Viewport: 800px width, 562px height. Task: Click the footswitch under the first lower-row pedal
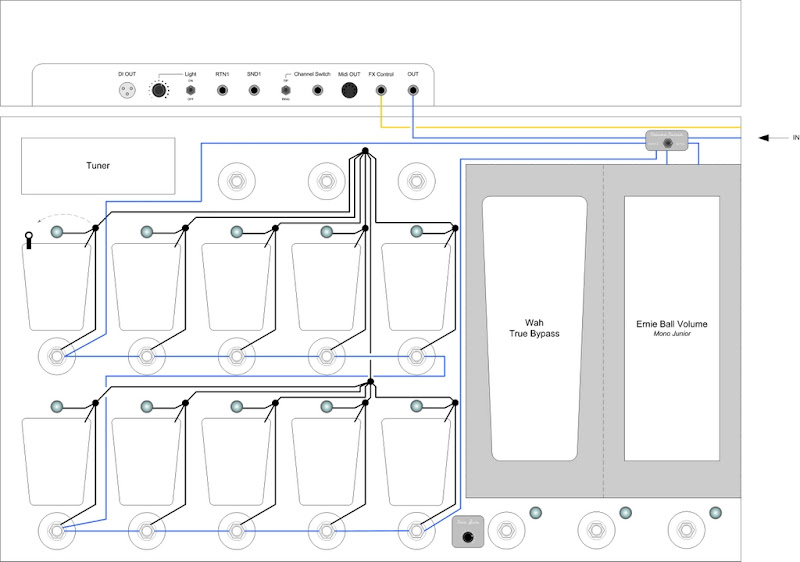(57, 531)
